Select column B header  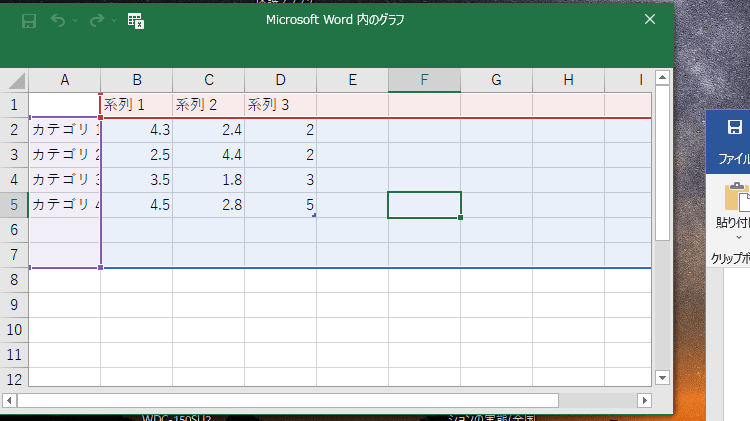[x=137, y=80]
